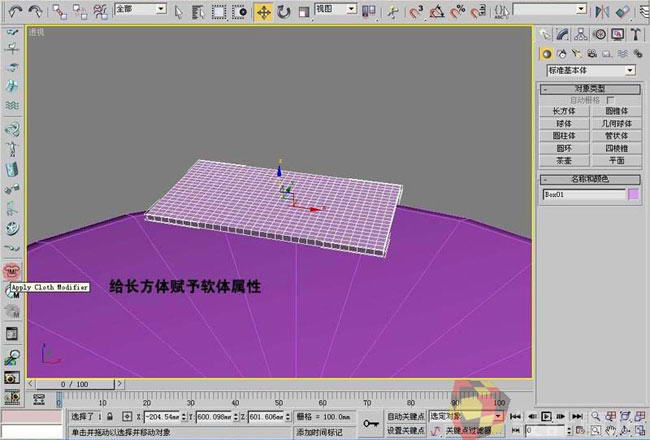Click the 0 / 100 time slider
This screenshot has height=440, width=650.
pyautogui.click(x=75, y=384)
